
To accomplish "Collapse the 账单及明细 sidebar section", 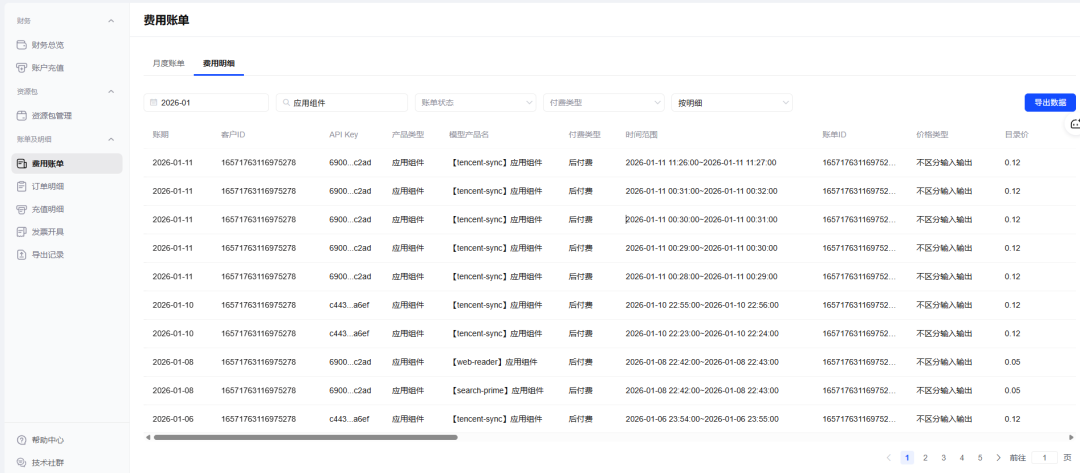I will click(x=111, y=139).
